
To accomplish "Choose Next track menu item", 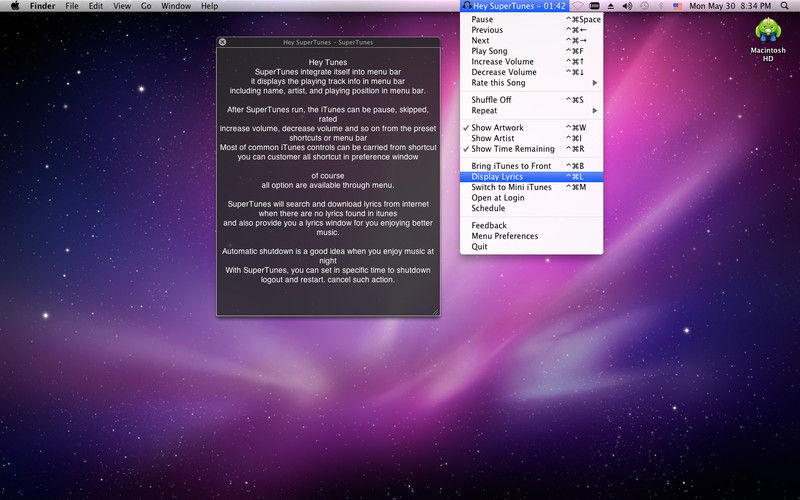I will click(x=531, y=41).
